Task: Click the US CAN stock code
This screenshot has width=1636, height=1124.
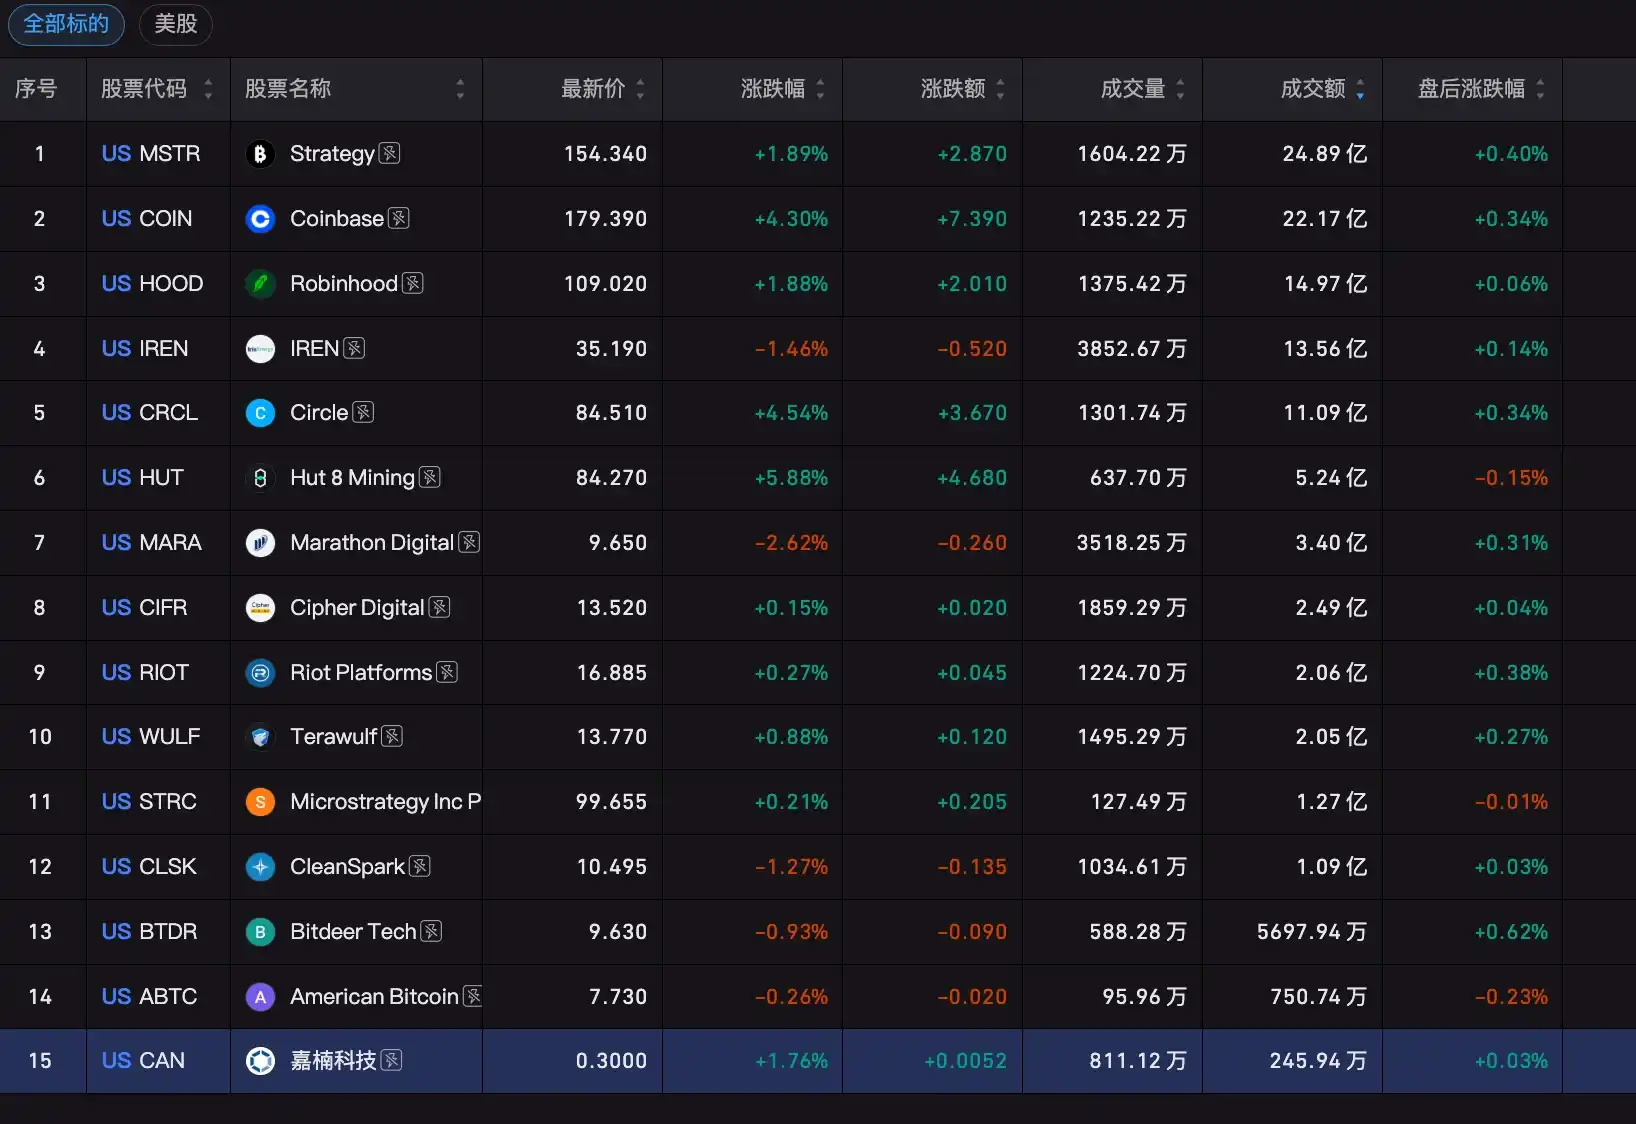Action: coord(143,1061)
